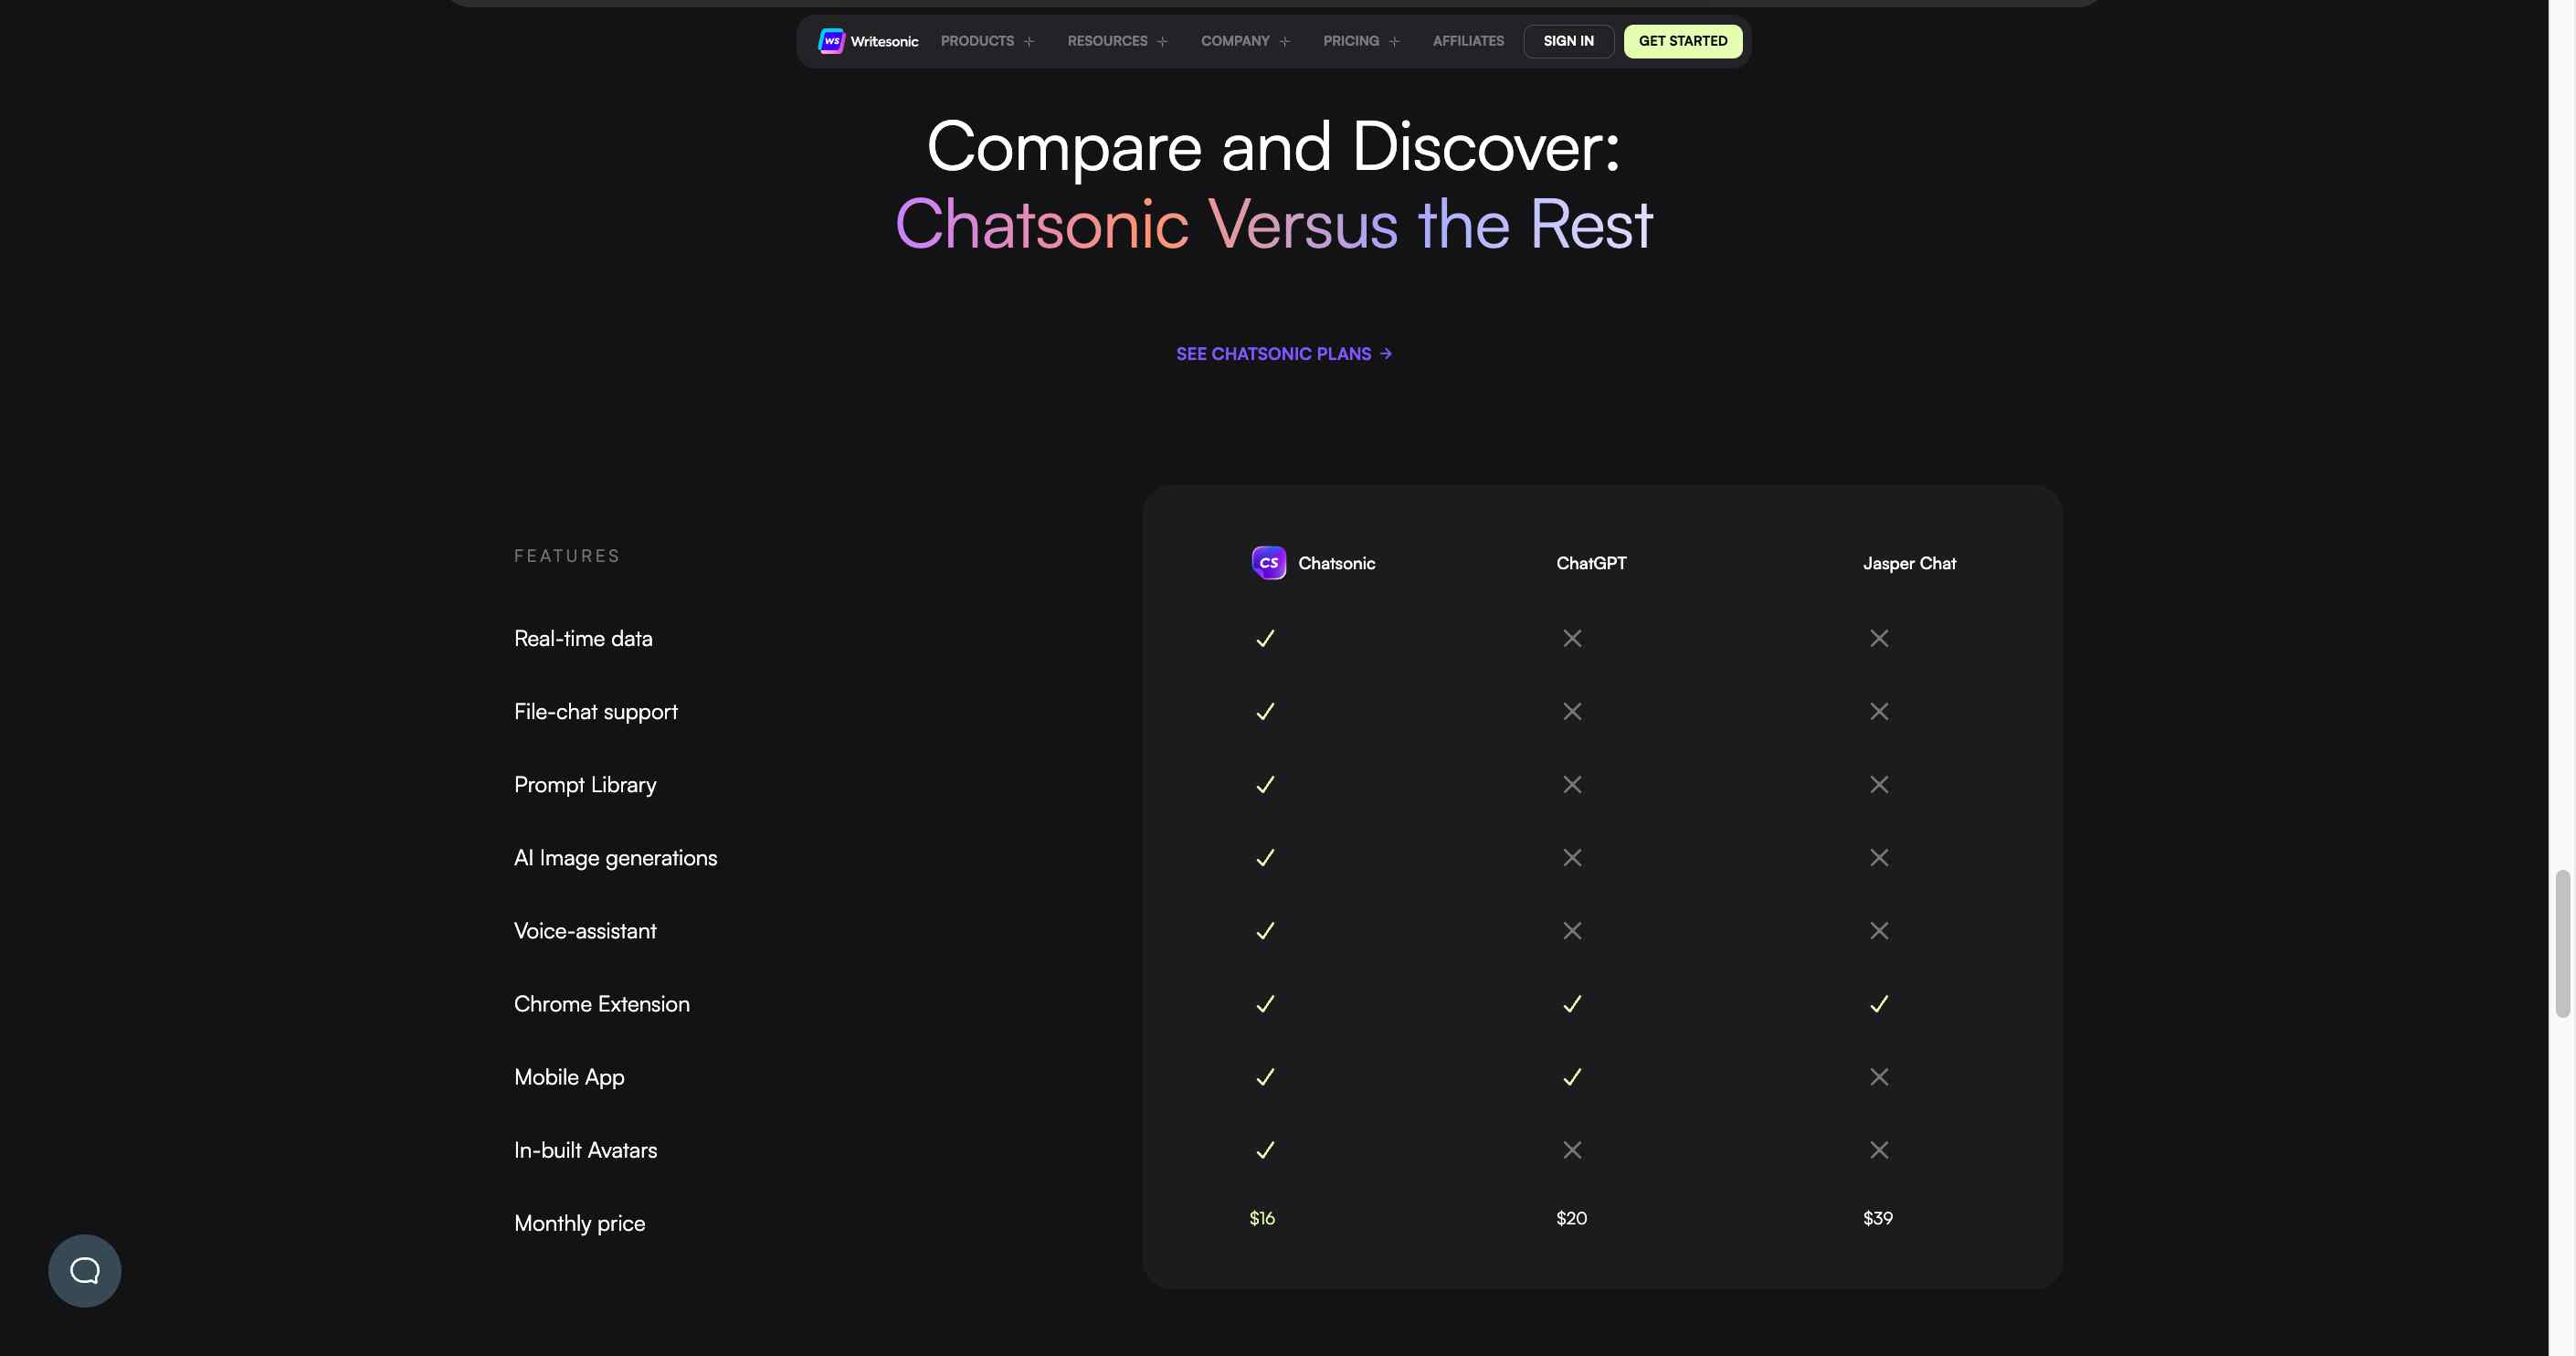Click the Jasper Chat column header

coord(1909,563)
